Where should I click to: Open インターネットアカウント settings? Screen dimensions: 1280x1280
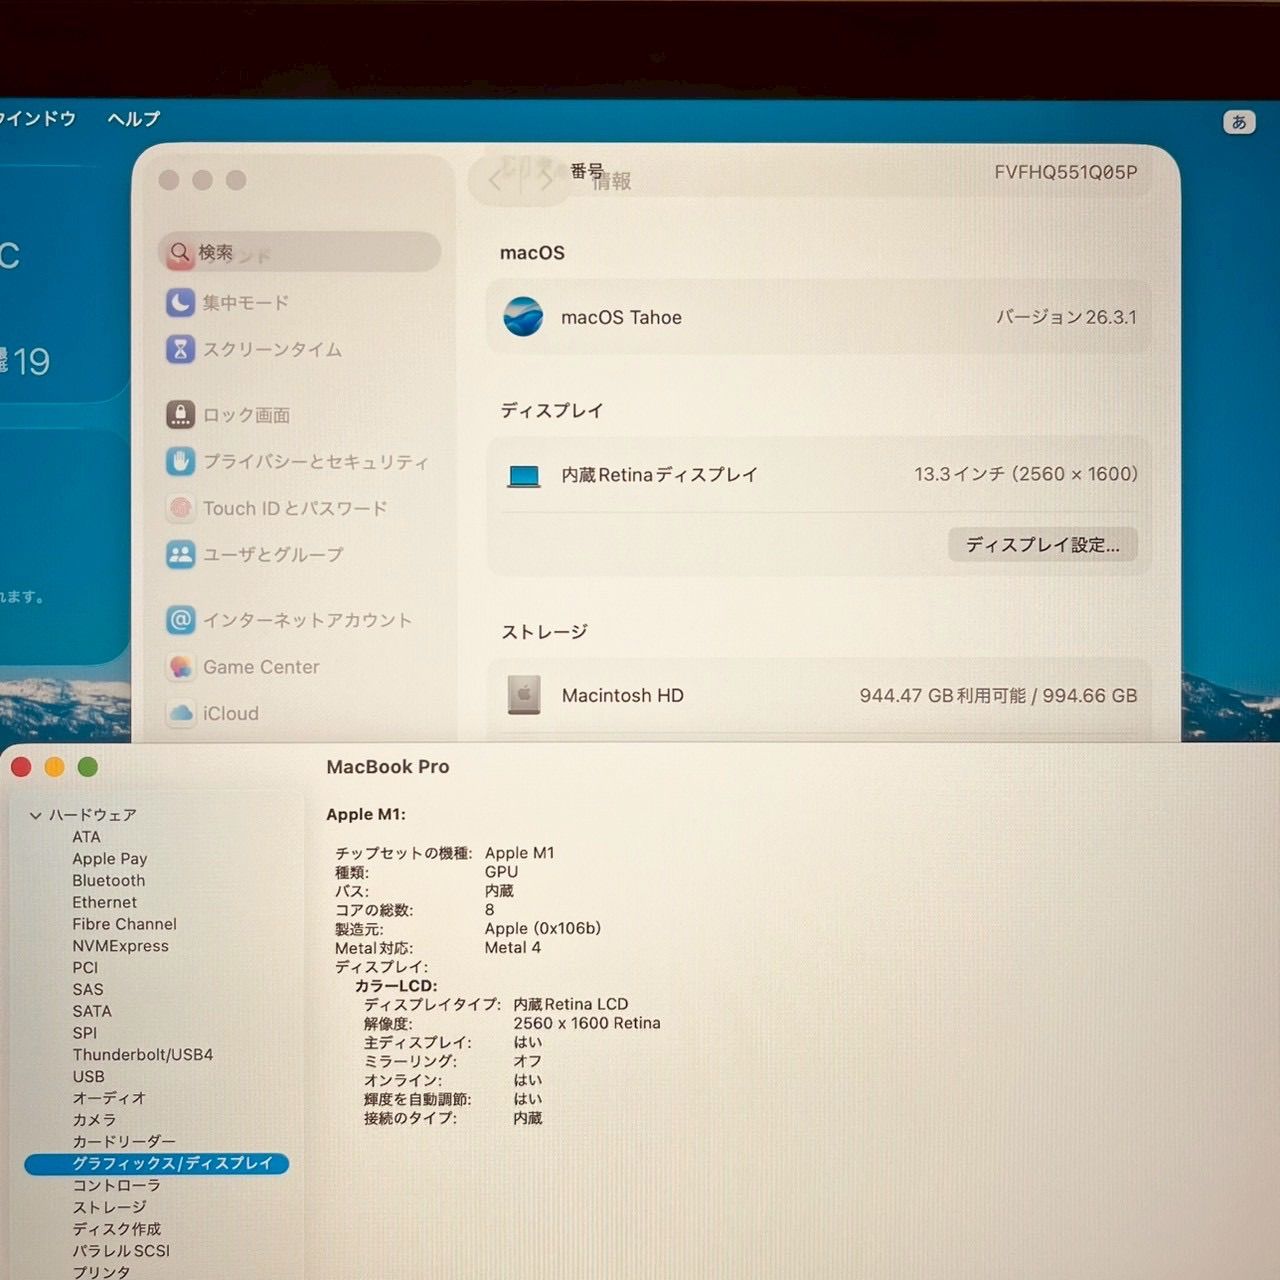coord(289,620)
